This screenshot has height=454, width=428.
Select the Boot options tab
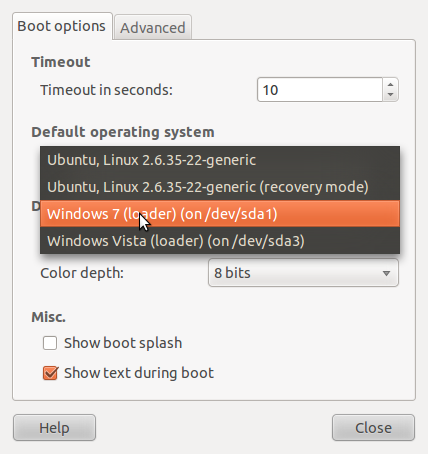(x=62, y=26)
